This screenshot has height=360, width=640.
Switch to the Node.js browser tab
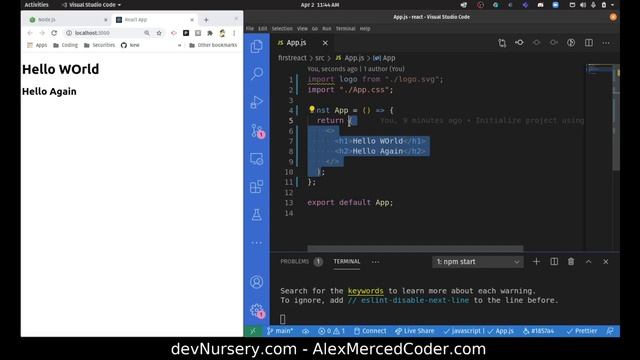point(67,20)
